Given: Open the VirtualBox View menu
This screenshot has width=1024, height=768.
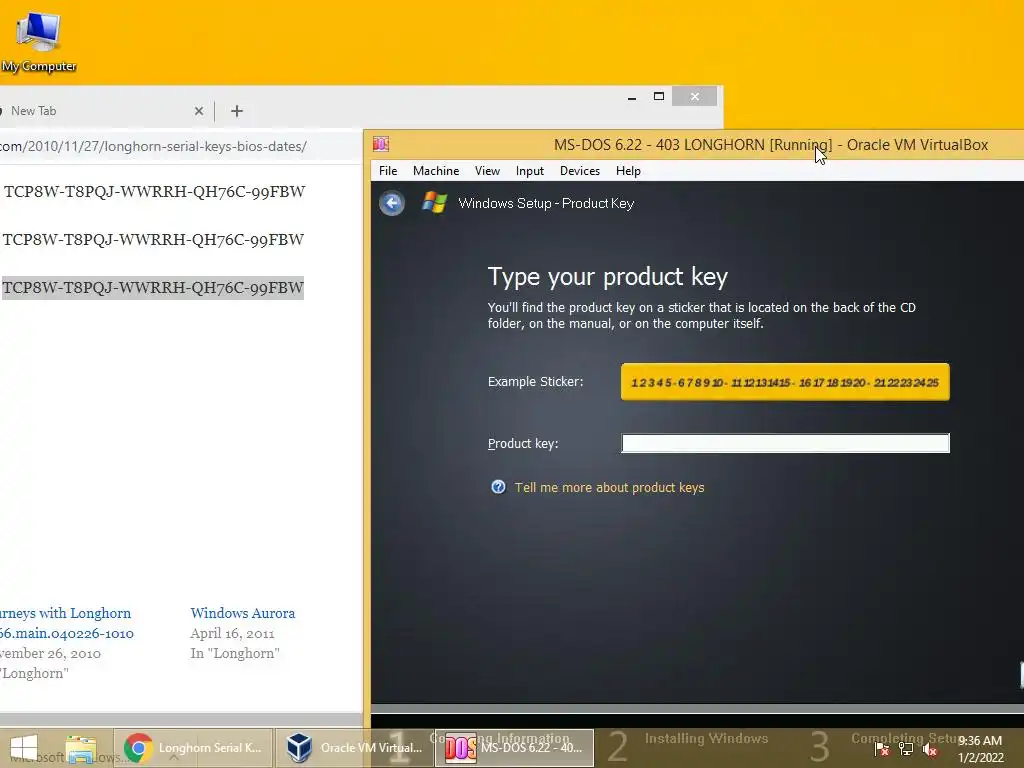Looking at the screenshot, I should pyautogui.click(x=487, y=170).
